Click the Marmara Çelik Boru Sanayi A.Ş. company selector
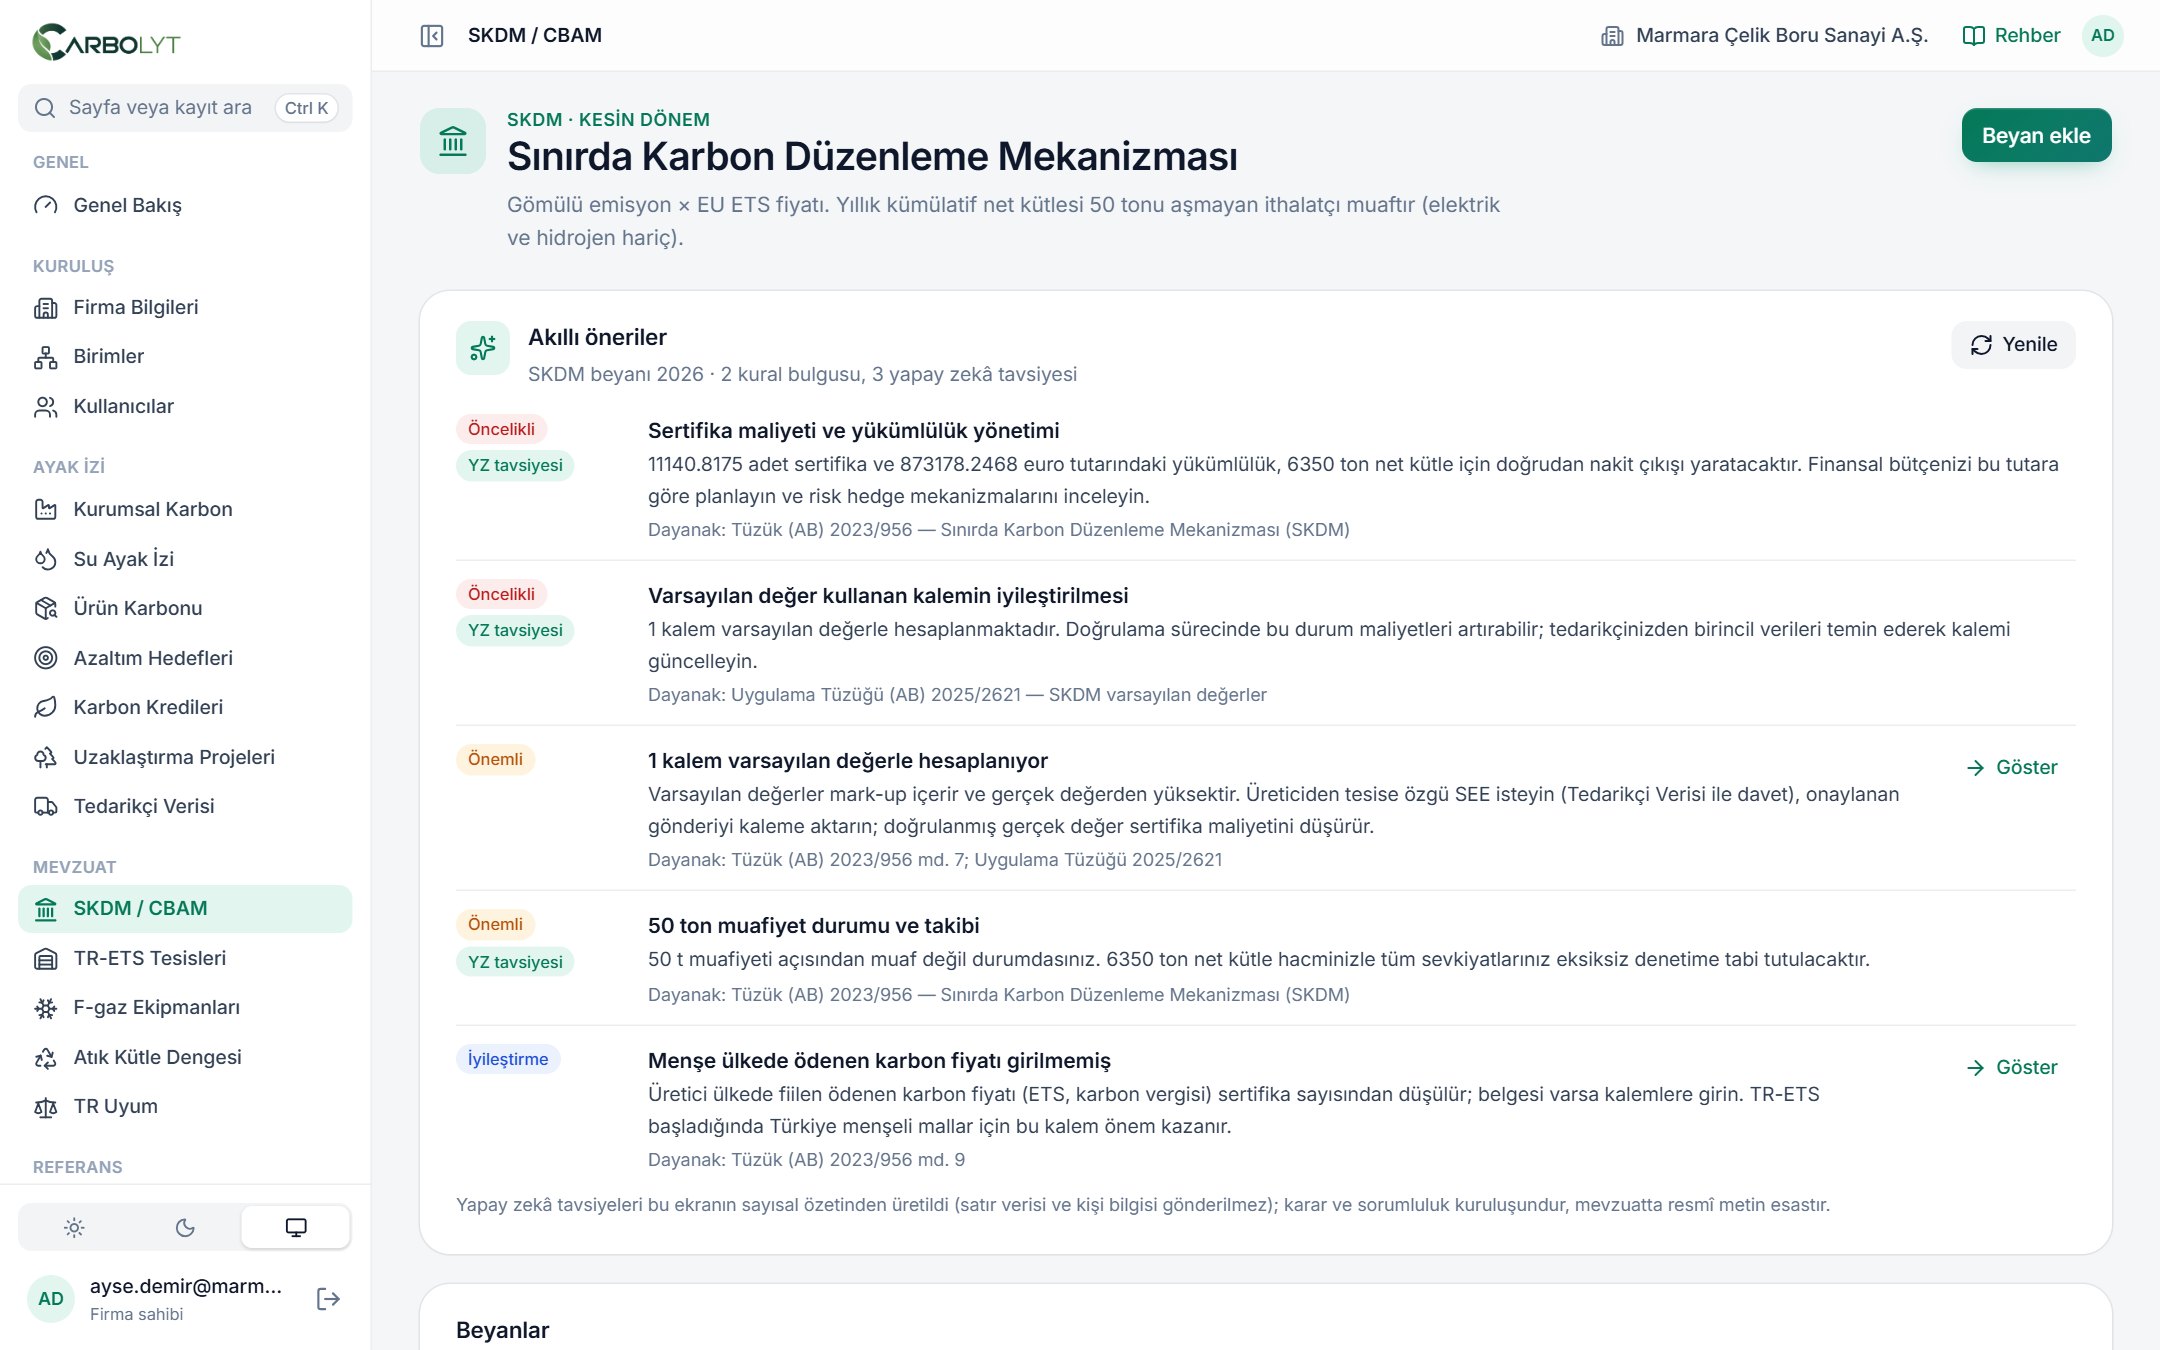The width and height of the screenshot is (2160, 1350). click(1764, 36)
